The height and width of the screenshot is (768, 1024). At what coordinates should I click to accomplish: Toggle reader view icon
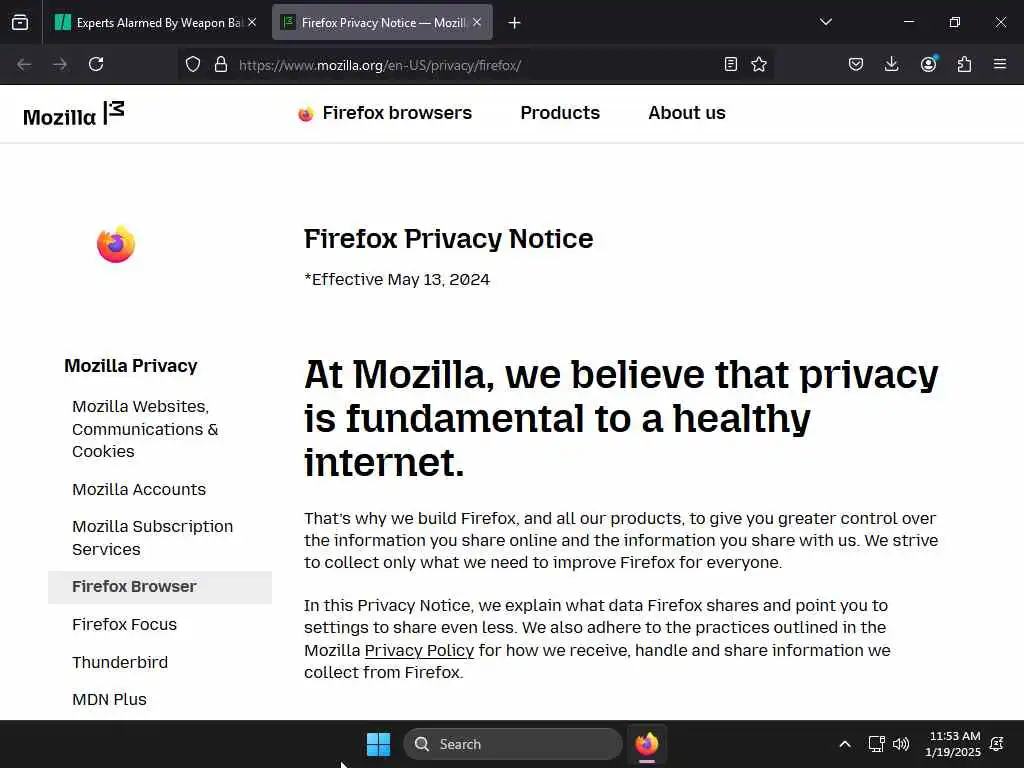731,64
